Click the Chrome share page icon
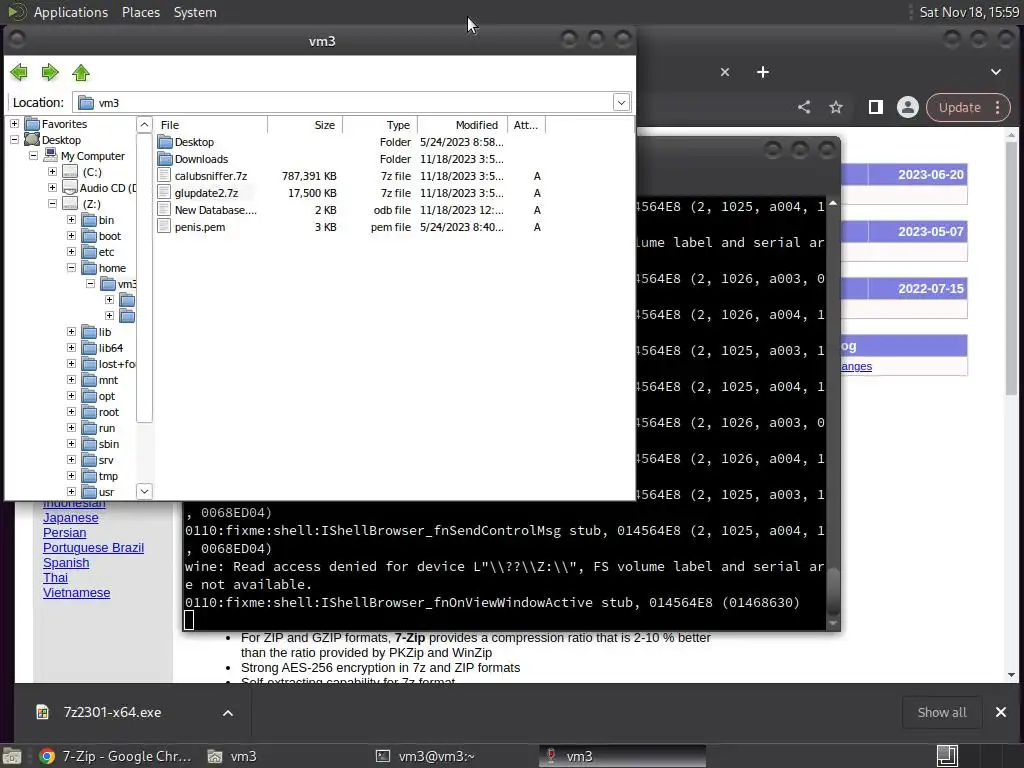 804,107
